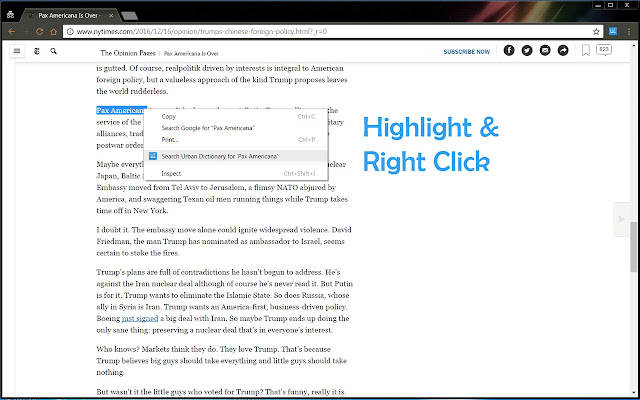
Task: Select Search Urban Dictionary for 'Pax Americana'
Action: coord(236,156)
